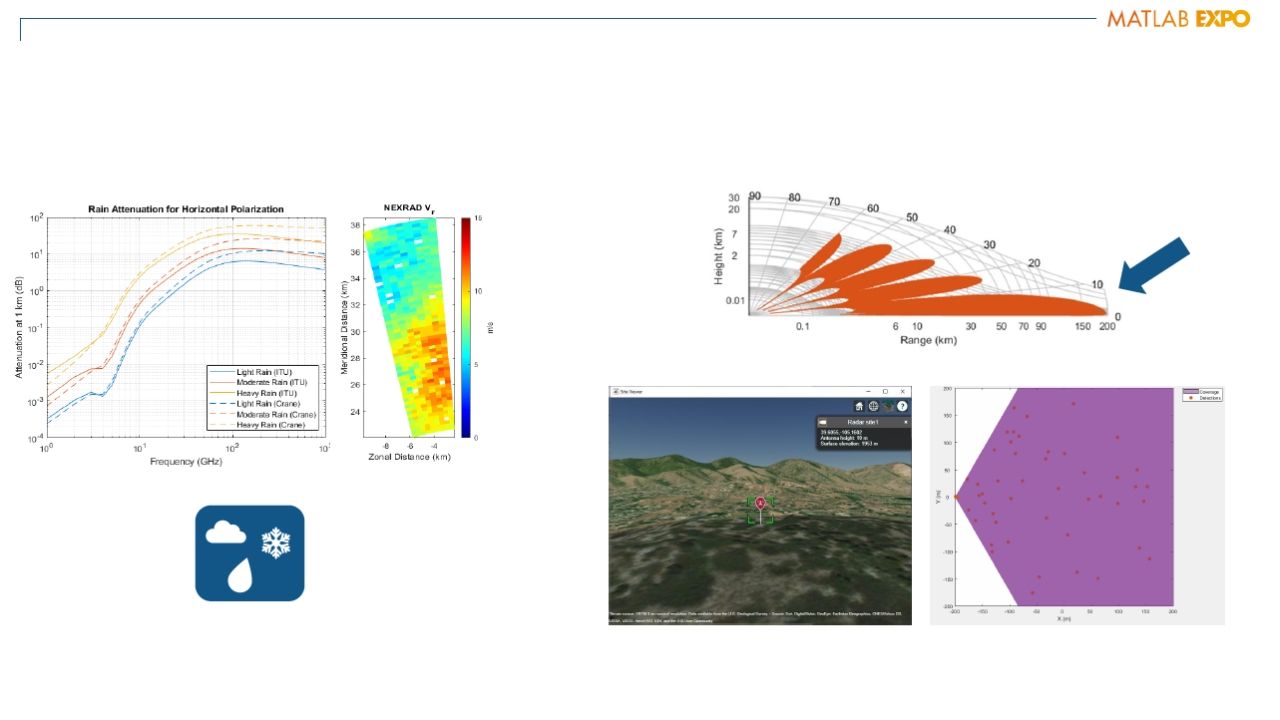Click the Surface elevation line in the popup
Viewport: 1280px width, 720px height.
pyautogui.click(x=850, y=443)
